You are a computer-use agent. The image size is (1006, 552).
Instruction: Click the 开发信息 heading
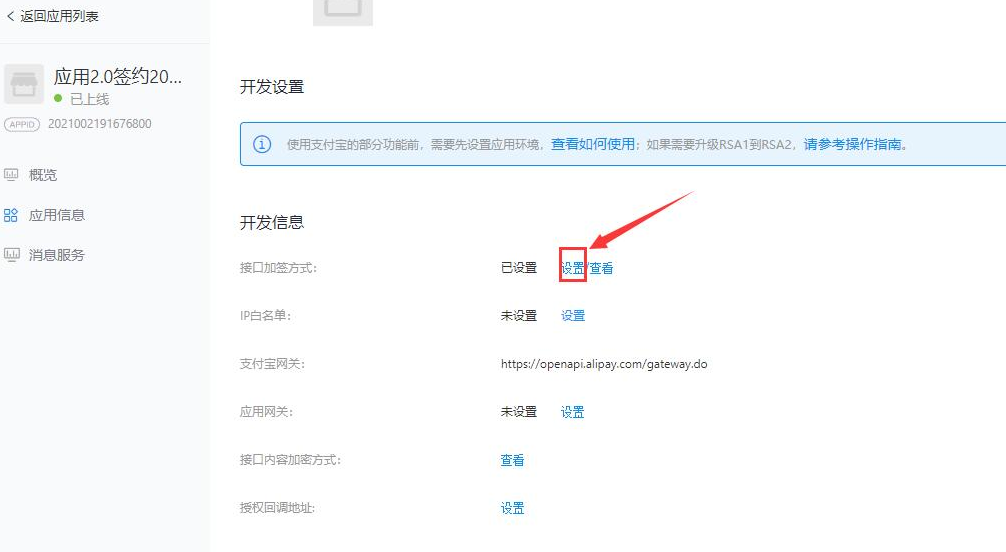coord(271,223)
